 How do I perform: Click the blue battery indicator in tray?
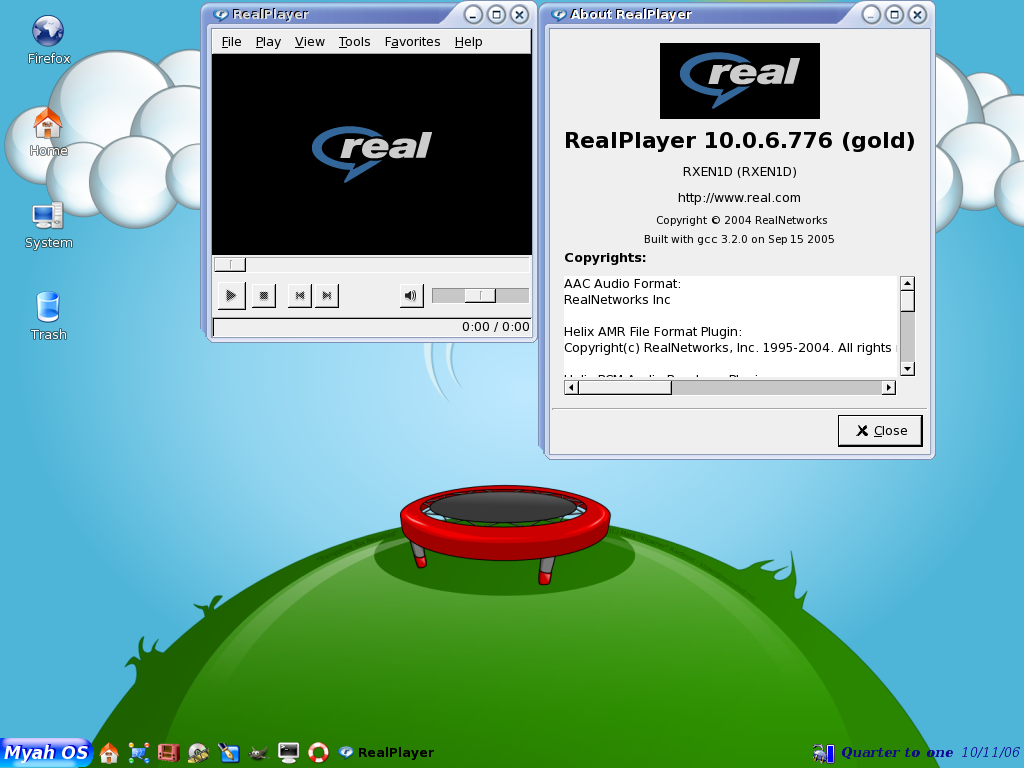[830, 753]
